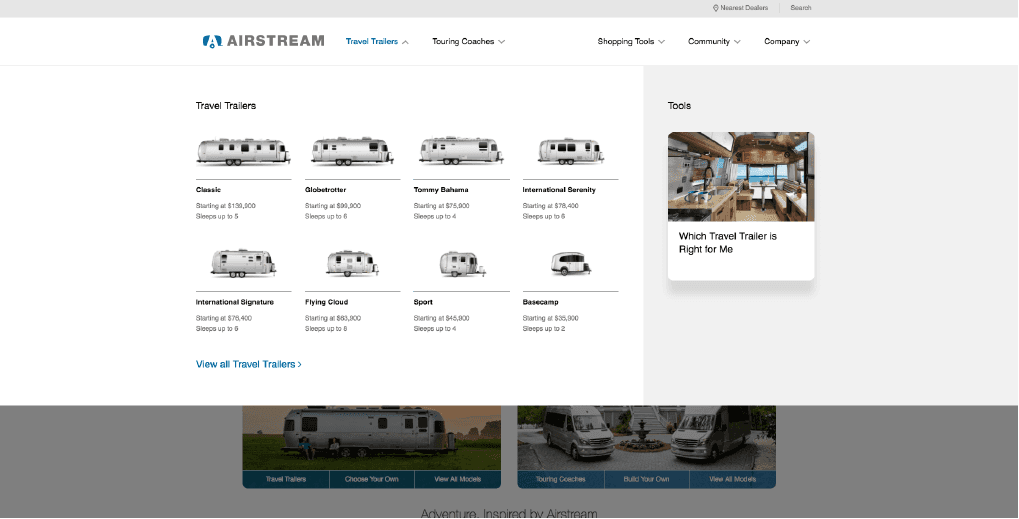The height and width of the screenshot is (519, 1019).
Task: Select the Company nav item
Action: [x=782, y=41]
